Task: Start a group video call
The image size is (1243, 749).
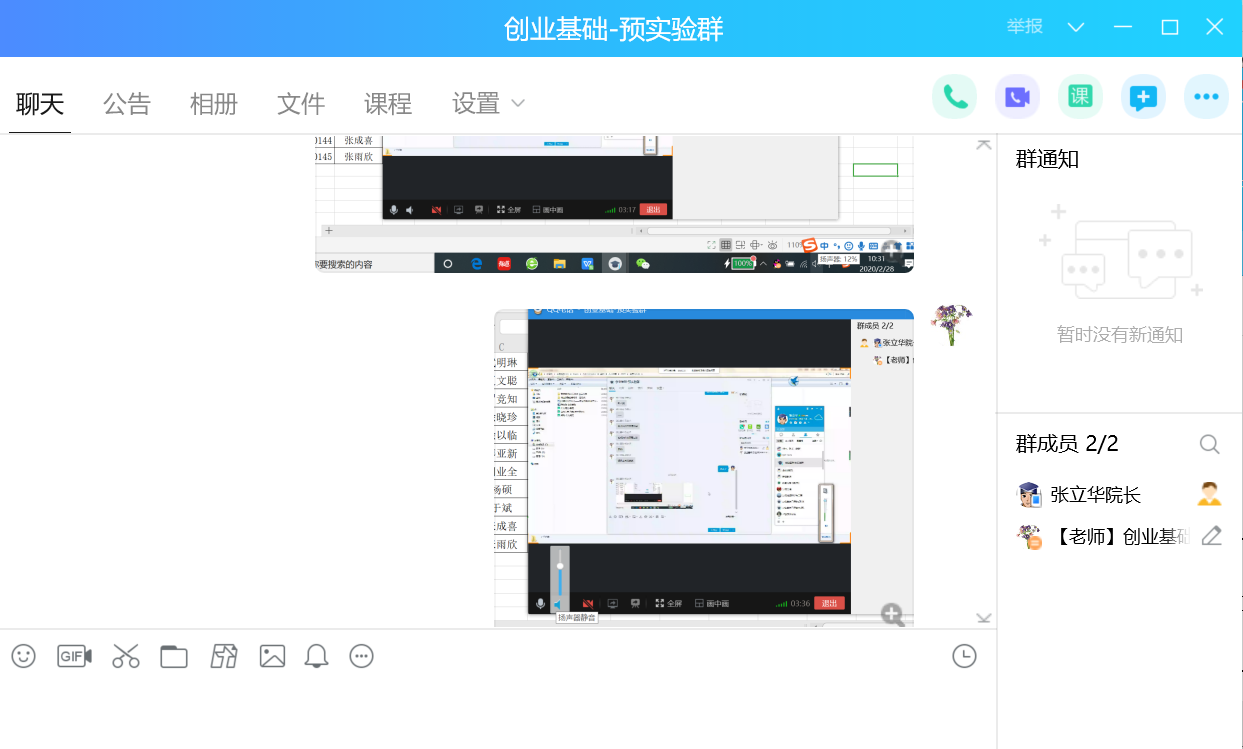Action: pyautogui.click(x=1017, y=97)
